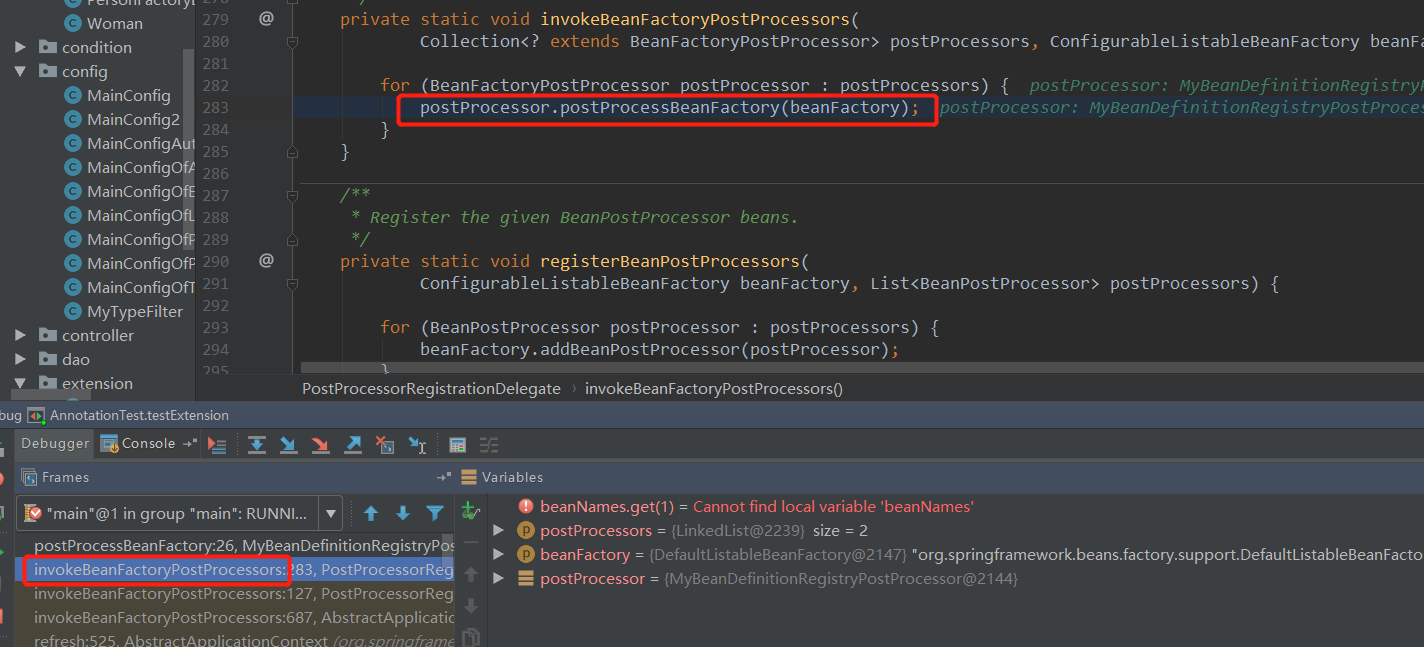Expand the dao folder arrow

[x=20, y=359]
